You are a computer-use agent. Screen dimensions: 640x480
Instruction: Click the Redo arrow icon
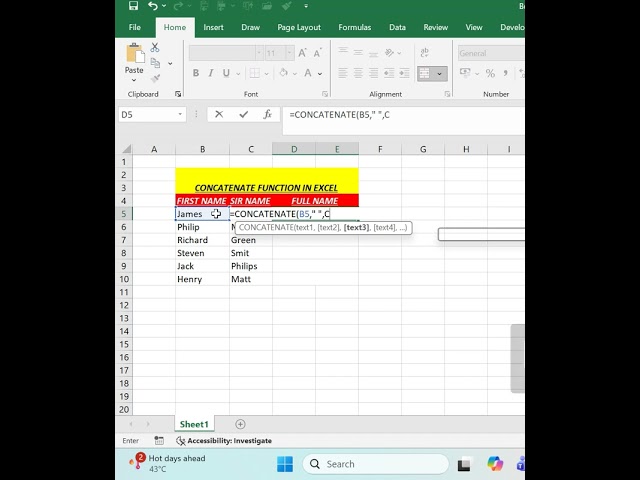[x=178, y=6]
